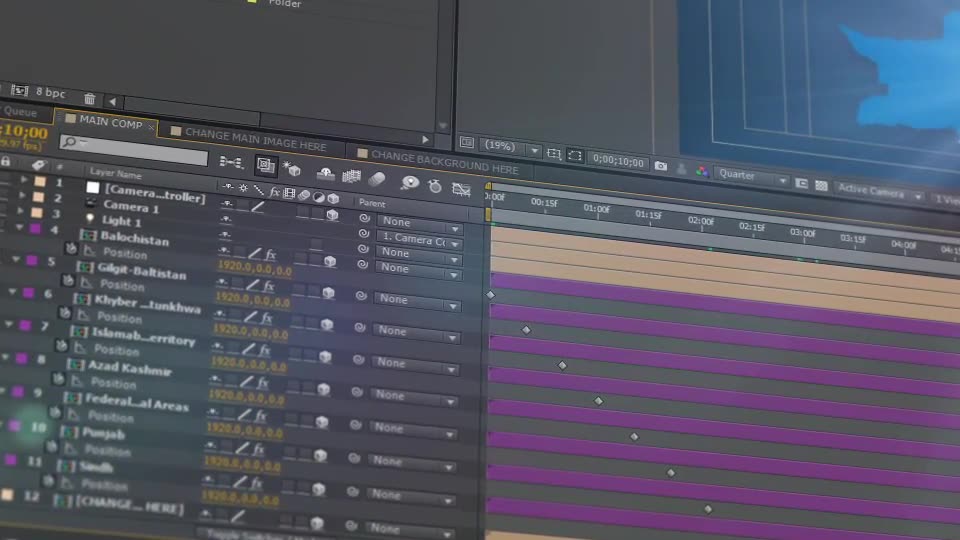Close the MAIN COMP tab

(x=151, y=127)
